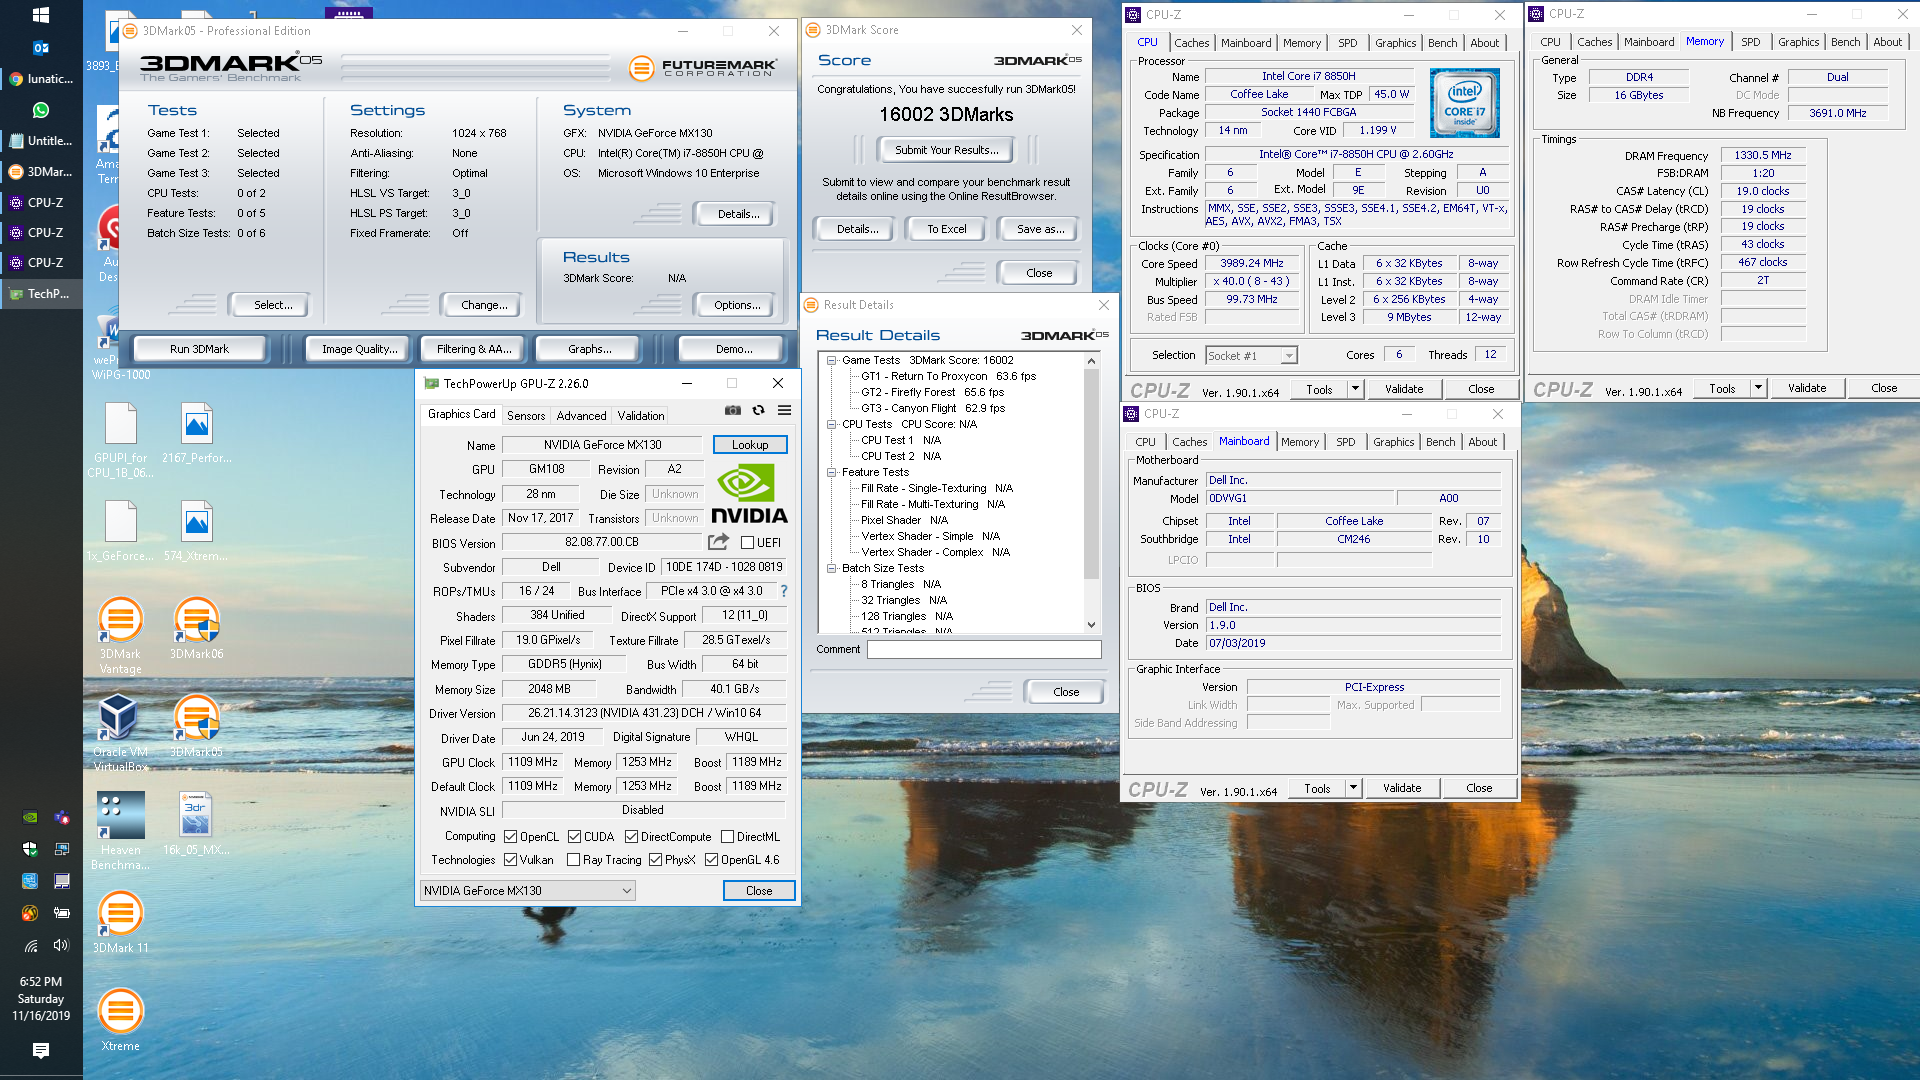Click the Comment input field

[x=984, y=650]
